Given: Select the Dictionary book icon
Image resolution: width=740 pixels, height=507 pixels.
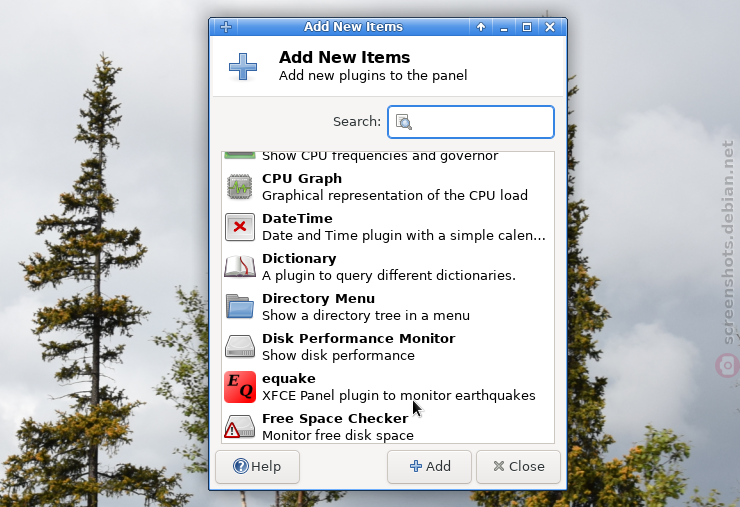Looking at the screenshot, I should [240, 267].
